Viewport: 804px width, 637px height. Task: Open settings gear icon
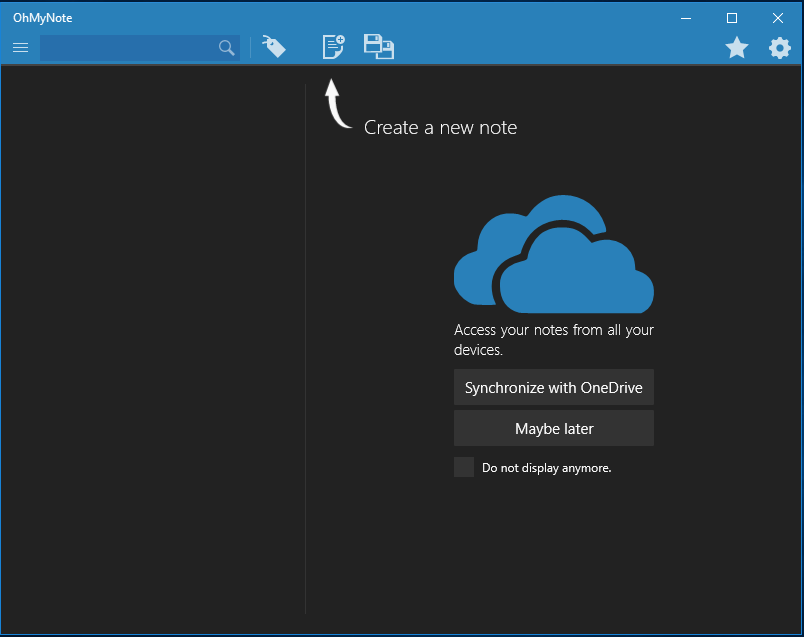click(x=779, y=48)
